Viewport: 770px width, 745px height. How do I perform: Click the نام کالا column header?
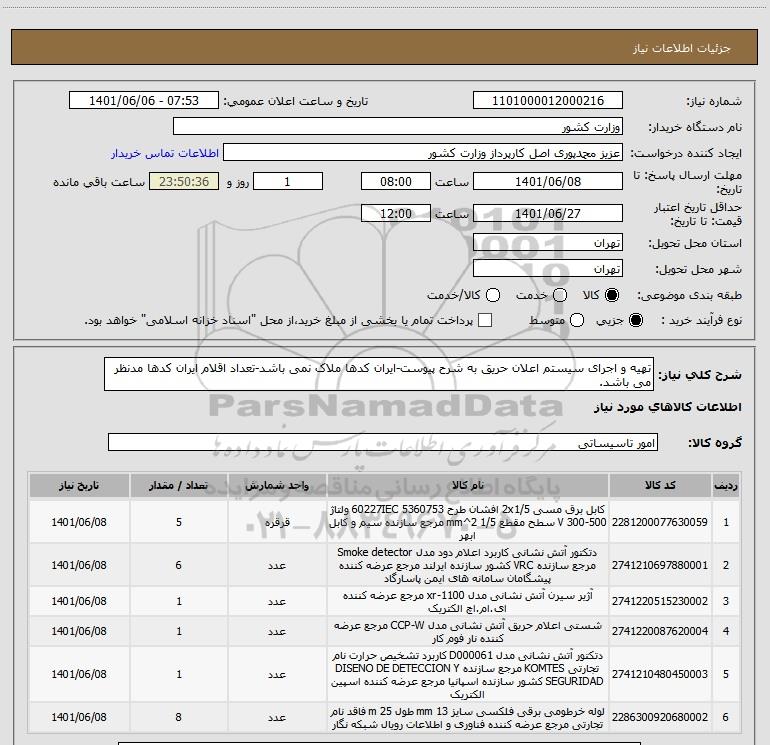coord(468,486)
